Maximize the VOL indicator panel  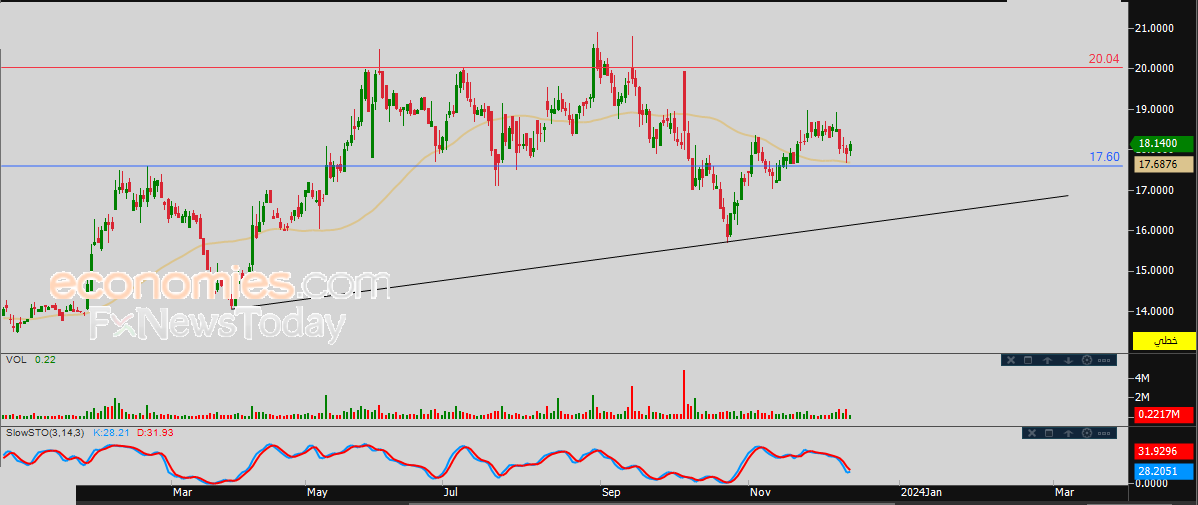coord(1028,360)
